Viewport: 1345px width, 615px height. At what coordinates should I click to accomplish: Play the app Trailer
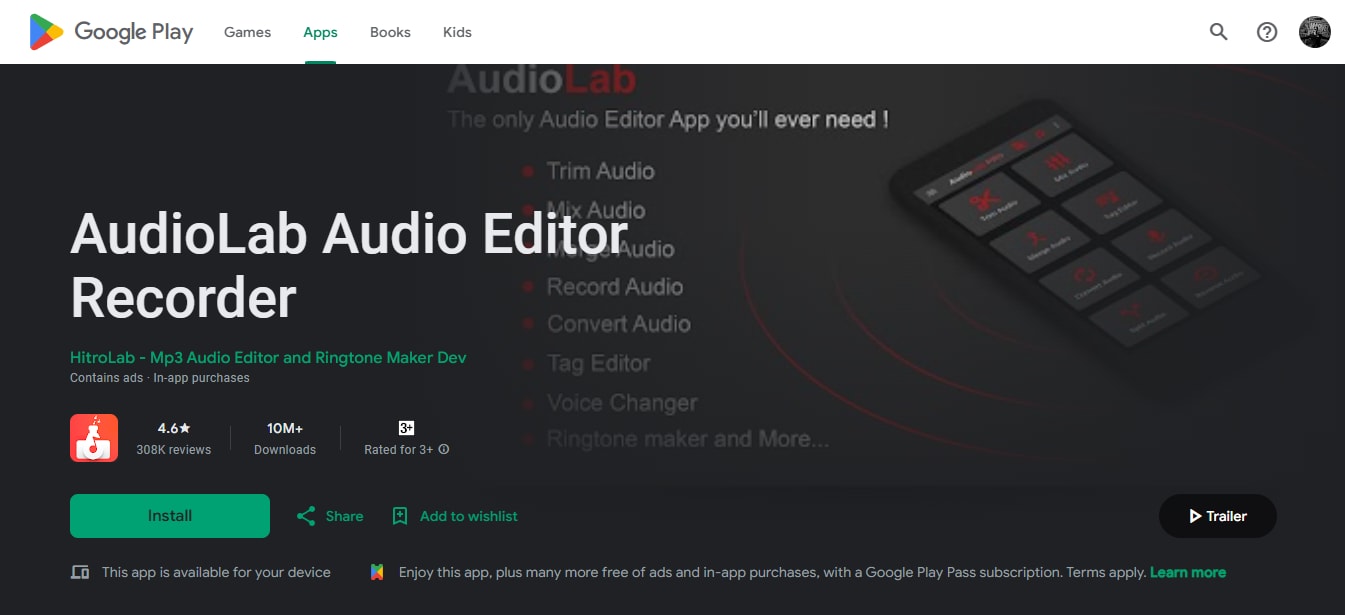[x=1218, y=516]
